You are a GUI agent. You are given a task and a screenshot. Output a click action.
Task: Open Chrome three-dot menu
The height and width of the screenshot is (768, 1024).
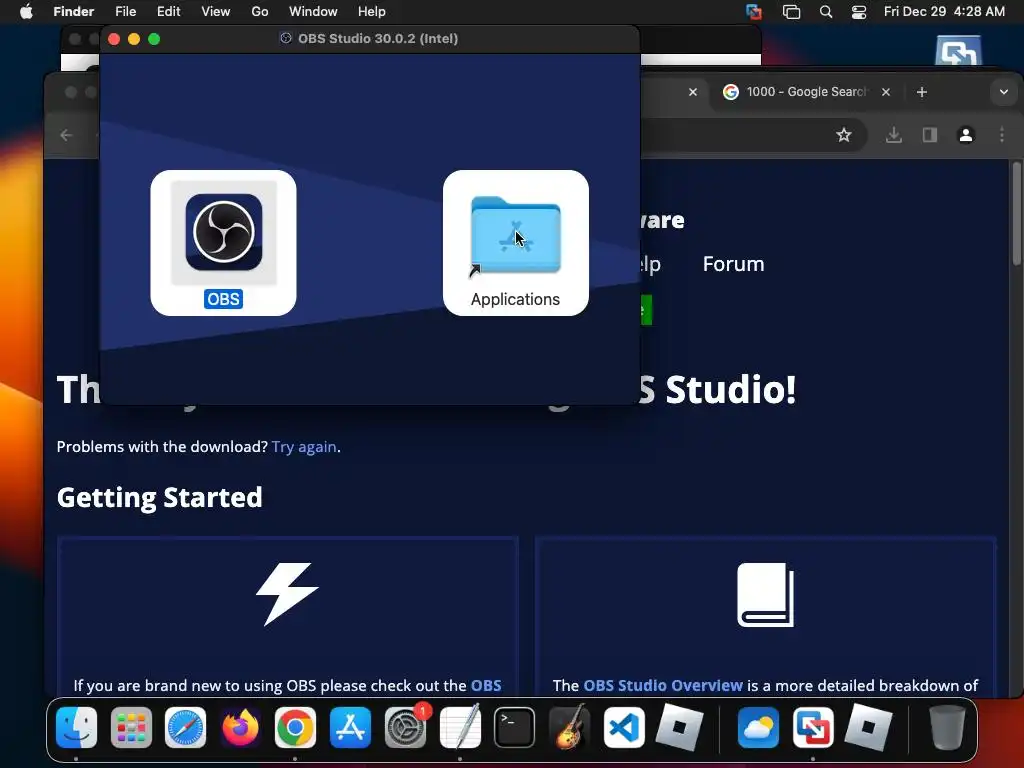tap(1002, 135)
